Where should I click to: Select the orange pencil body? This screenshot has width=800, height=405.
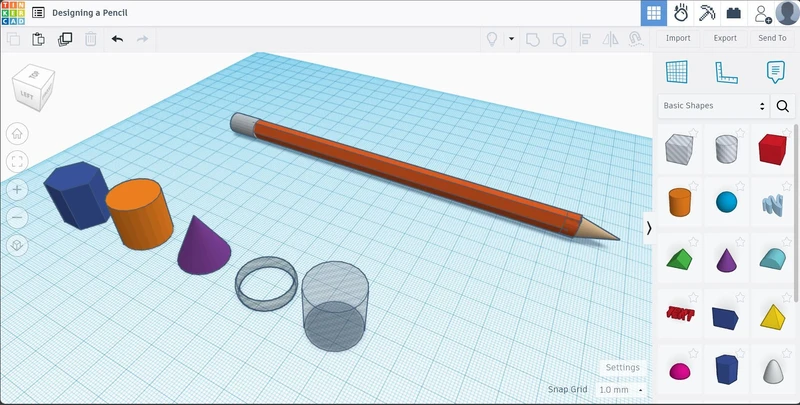click(x=416, y=177)
